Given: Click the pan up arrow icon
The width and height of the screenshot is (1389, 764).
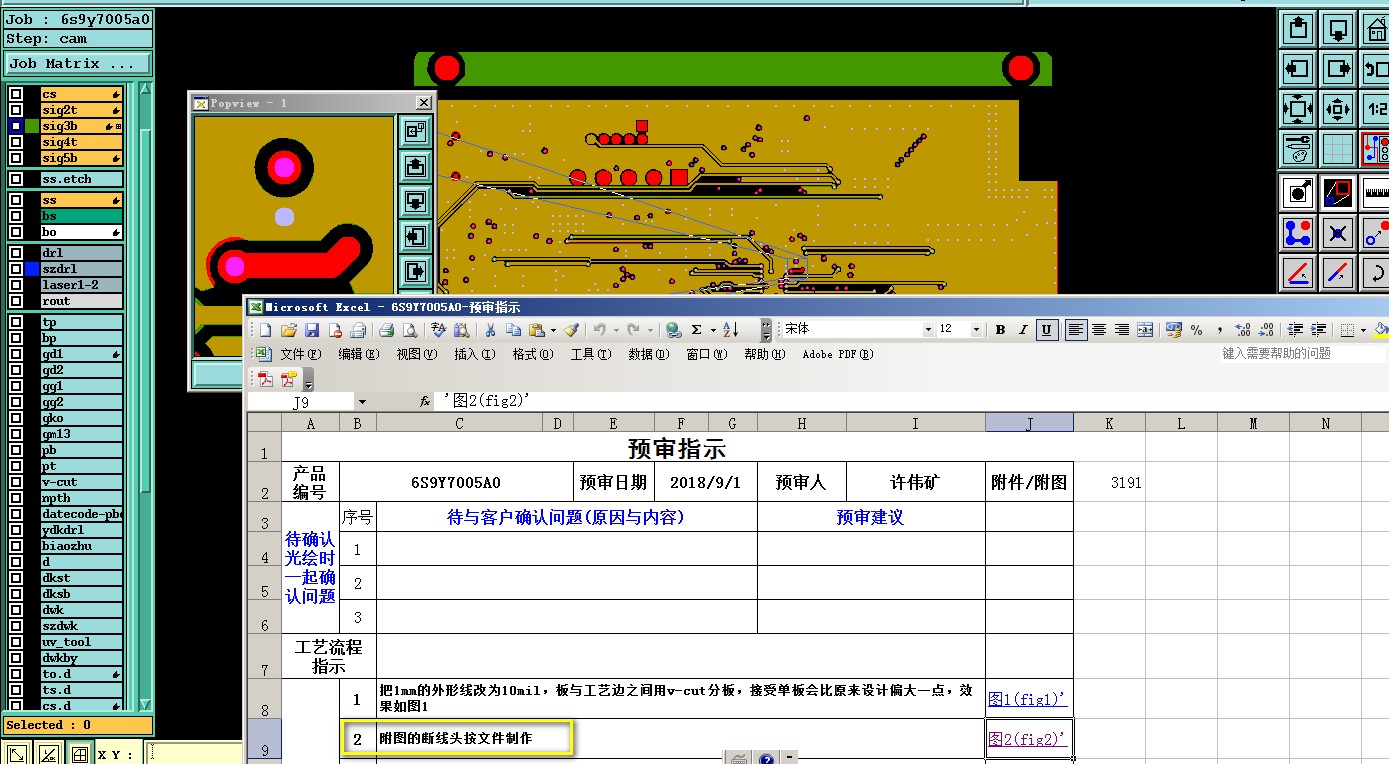Looking at the screenshot, I should pos(1298,28).
